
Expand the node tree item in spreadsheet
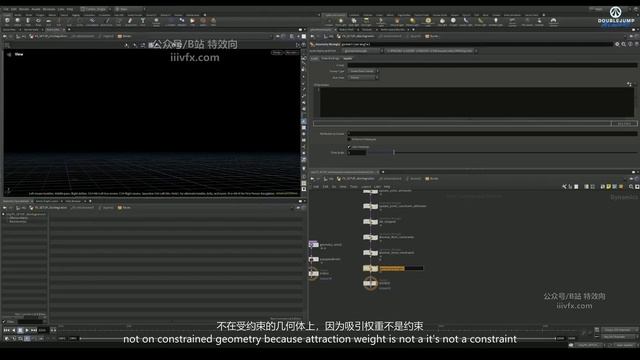tap(4, 214)
